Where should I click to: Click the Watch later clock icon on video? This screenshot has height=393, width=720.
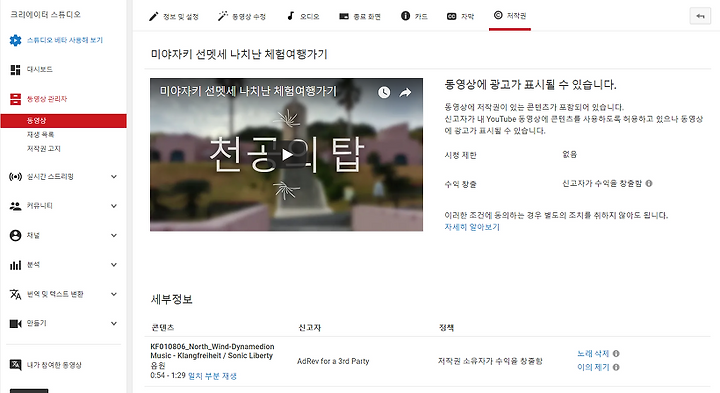[384, 92]
